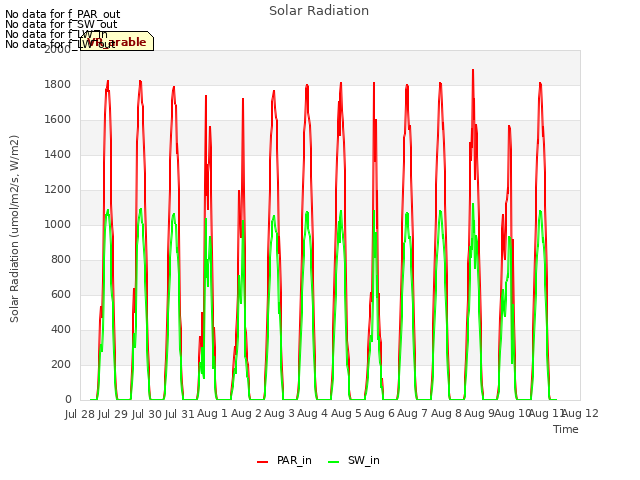The image size is (640, 480).
Task: Click the Aug 2 x-axis label
Action: 246,413
